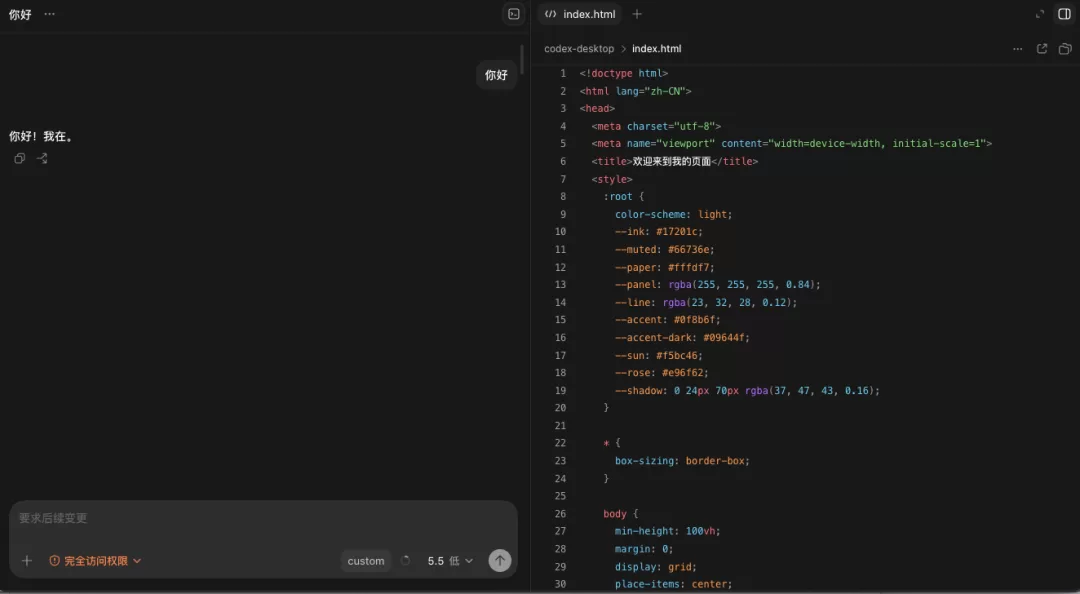Viewport: 1080px width, 594px height.
Task: Open new tab with plus beside index.html
Action: (x=637, y=14)
